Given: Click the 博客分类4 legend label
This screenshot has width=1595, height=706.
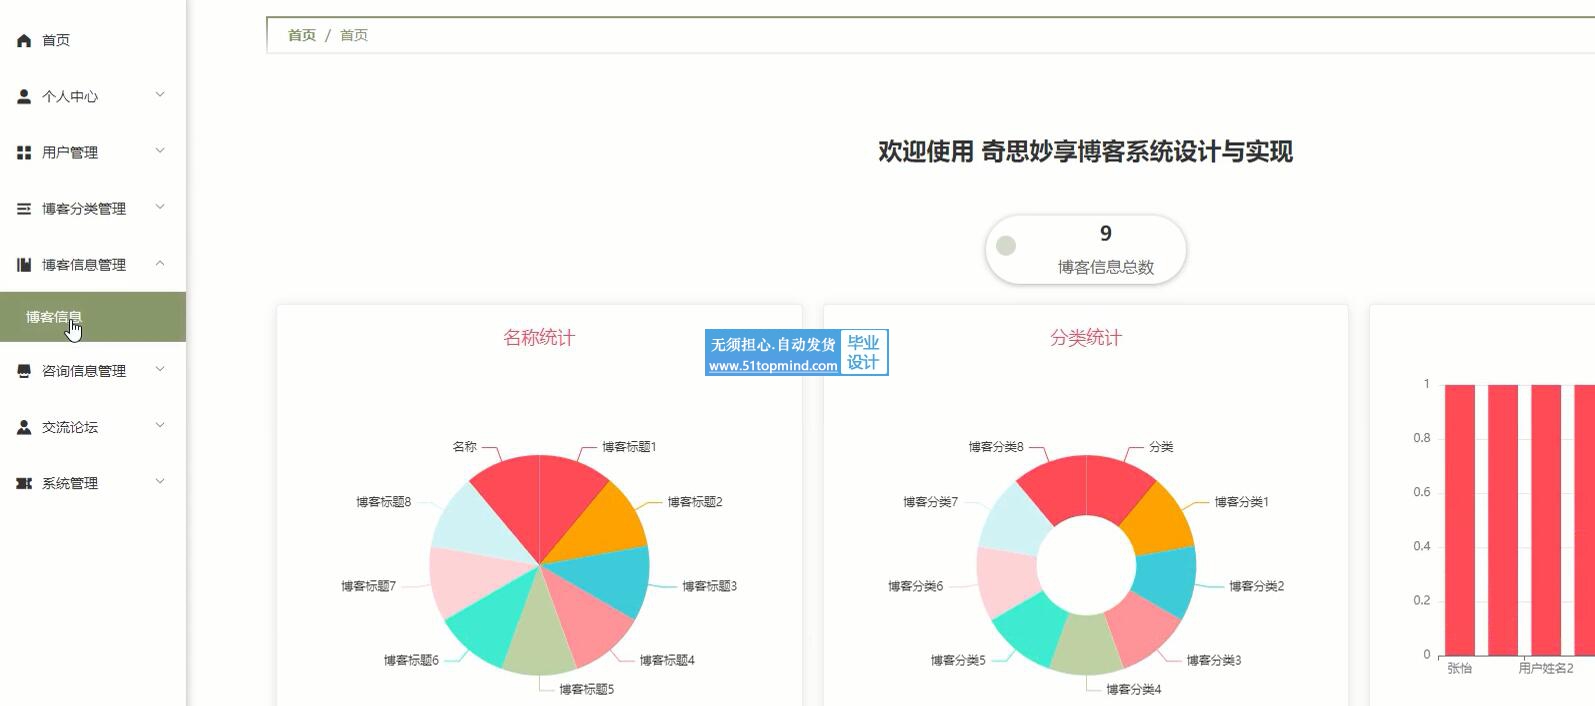Looking at the screenshot, I should pos(1134,689).
